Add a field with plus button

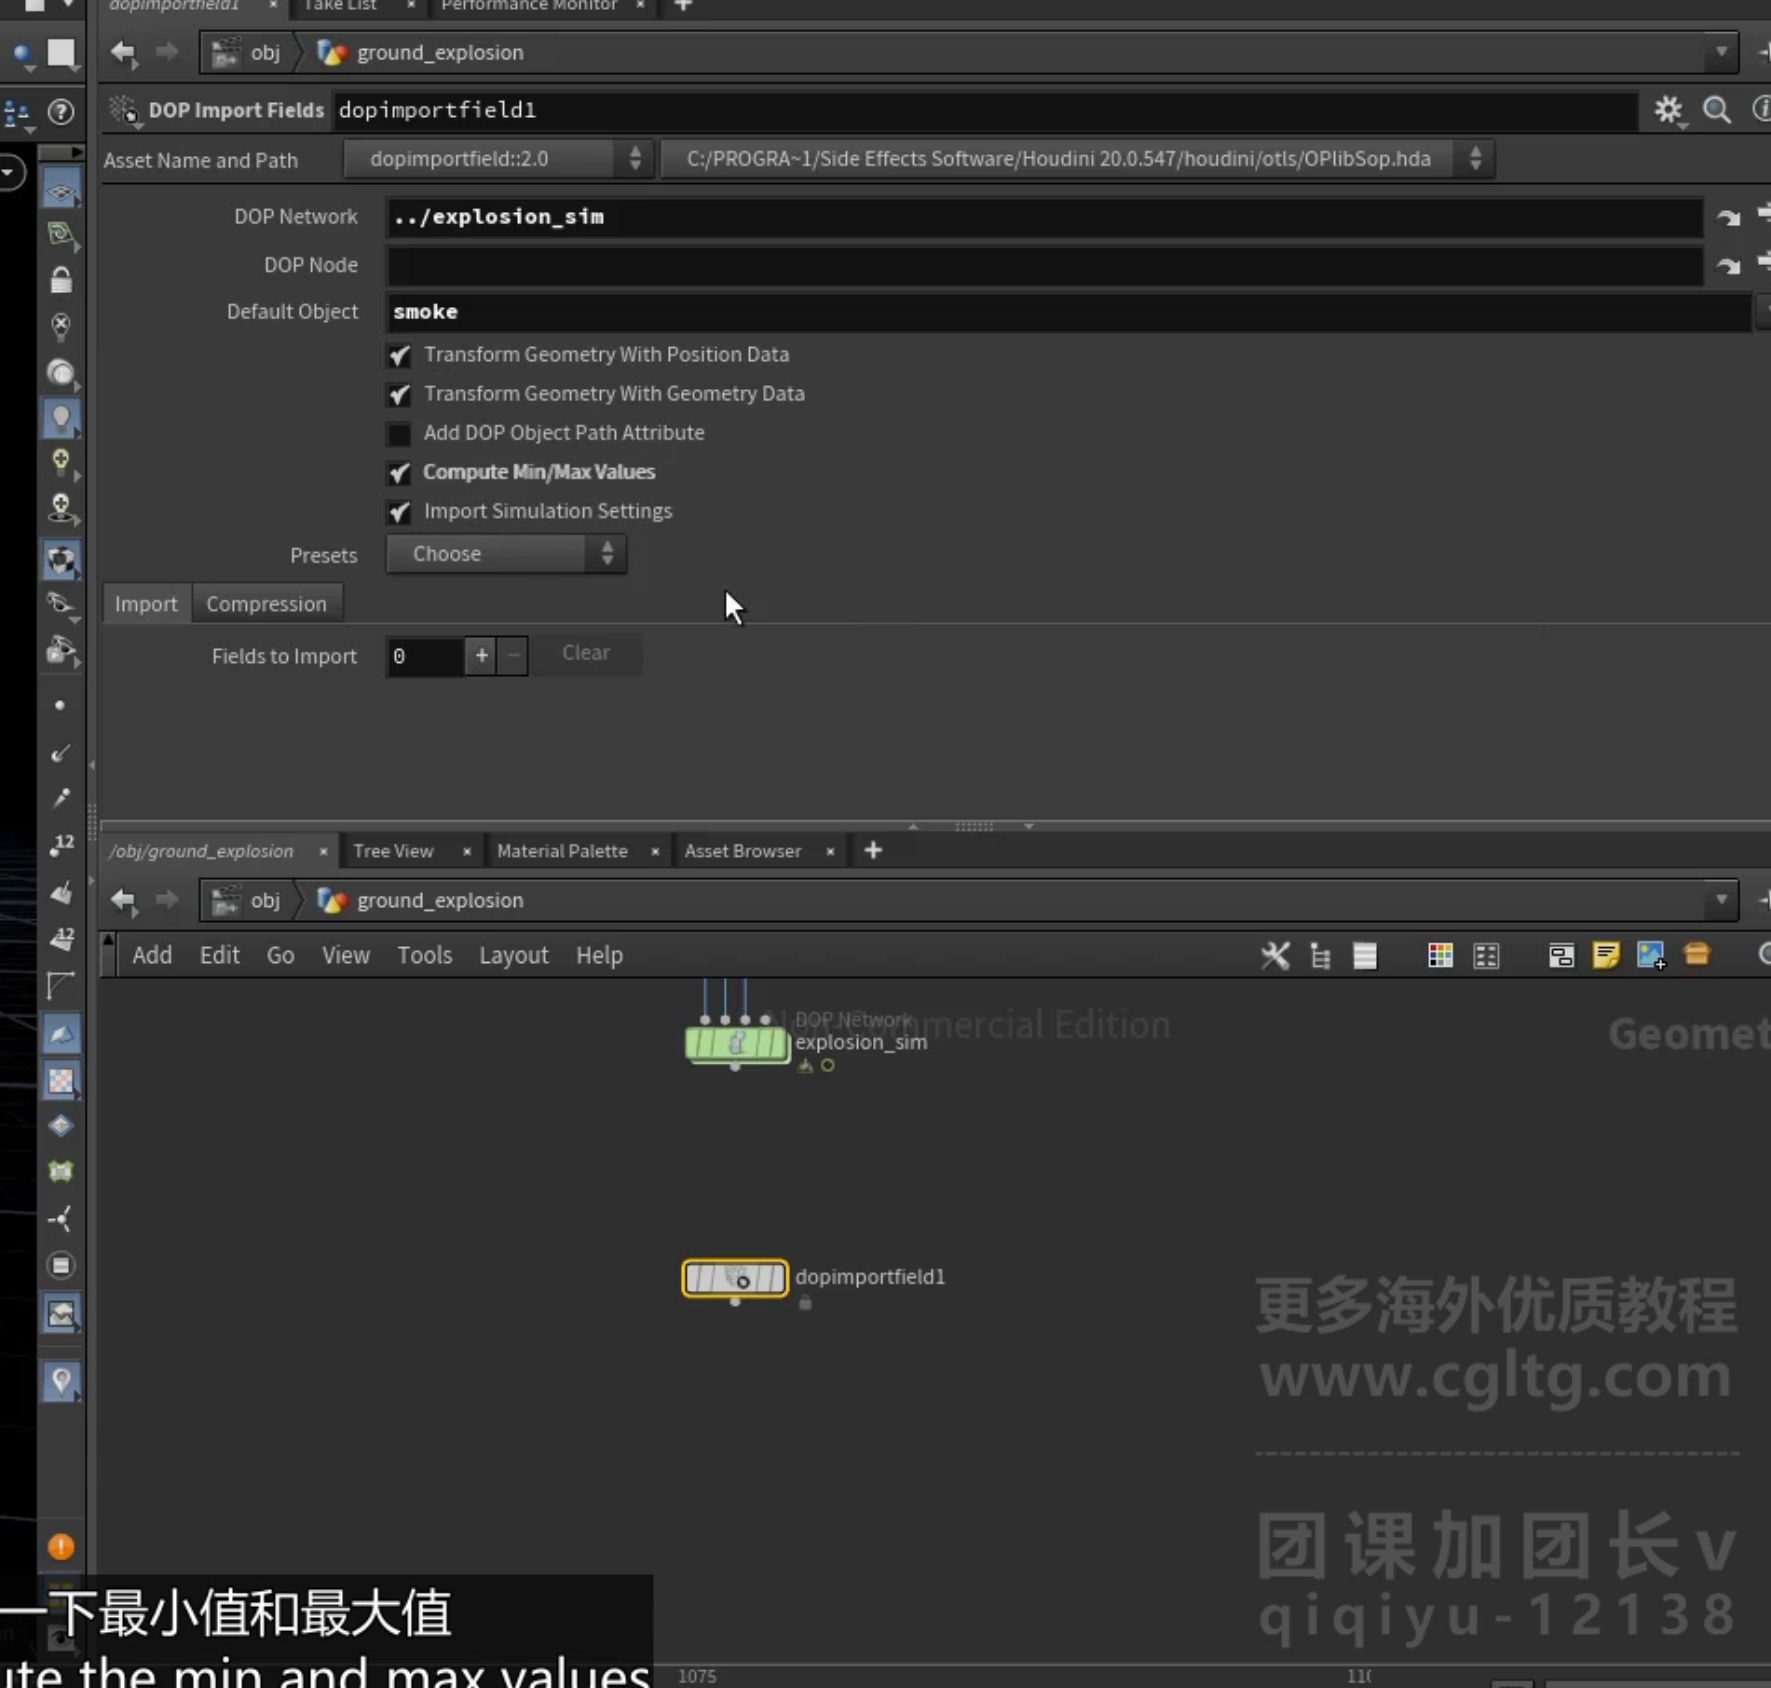tap(481, 656)
